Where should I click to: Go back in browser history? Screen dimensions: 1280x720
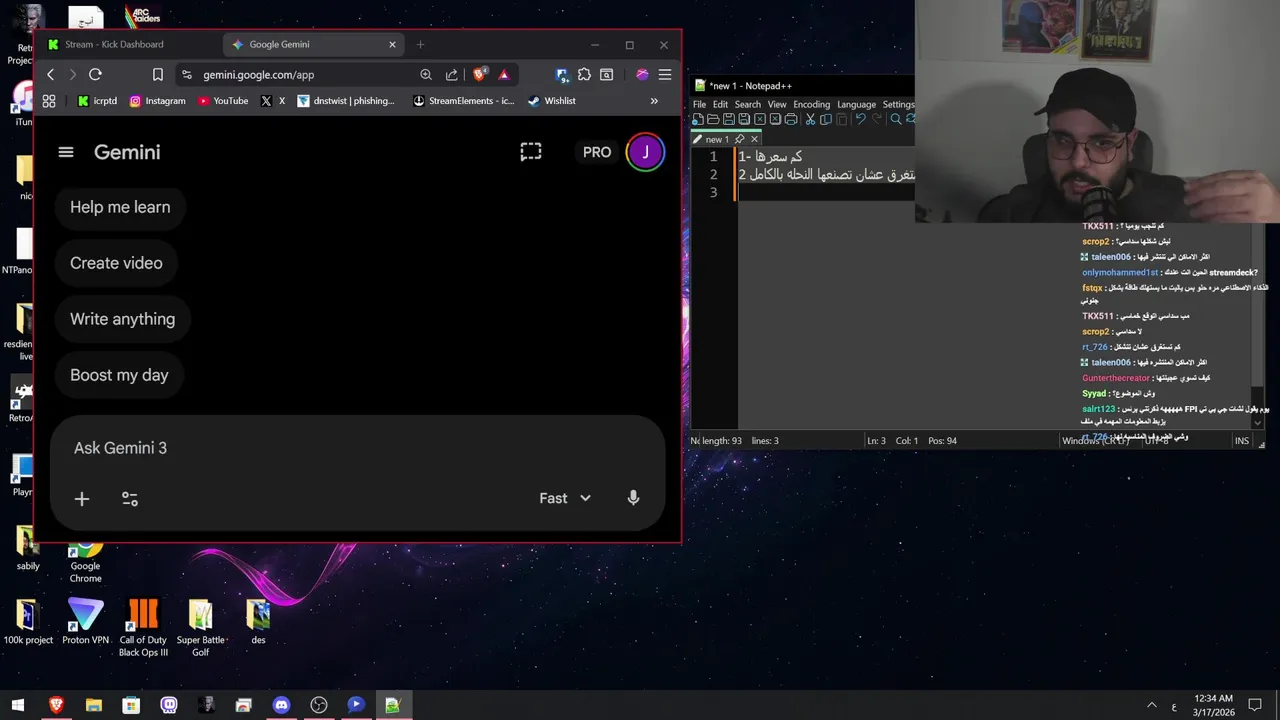pos(50,74)
